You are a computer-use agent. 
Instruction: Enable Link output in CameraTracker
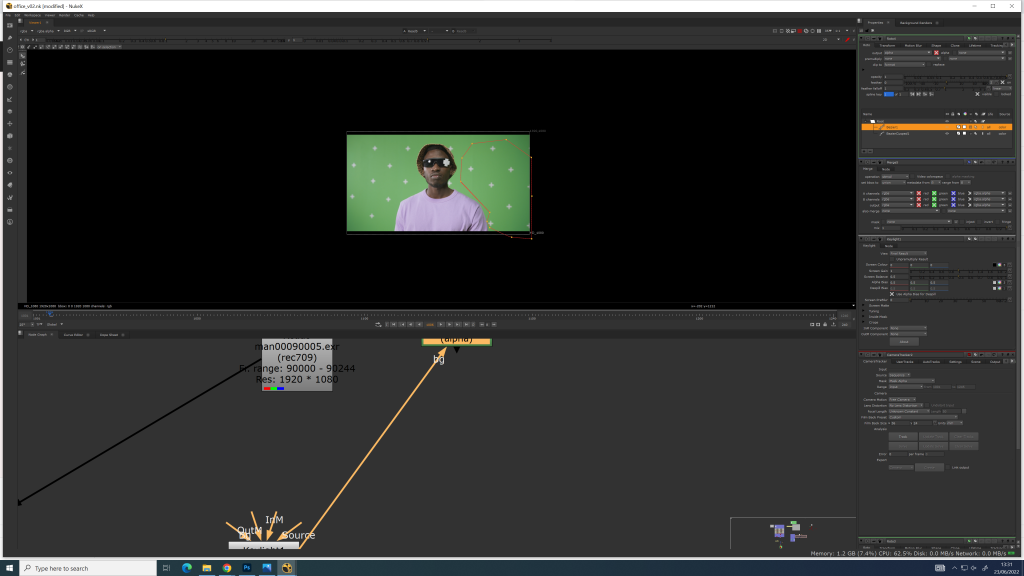click(x=948, y=468)
